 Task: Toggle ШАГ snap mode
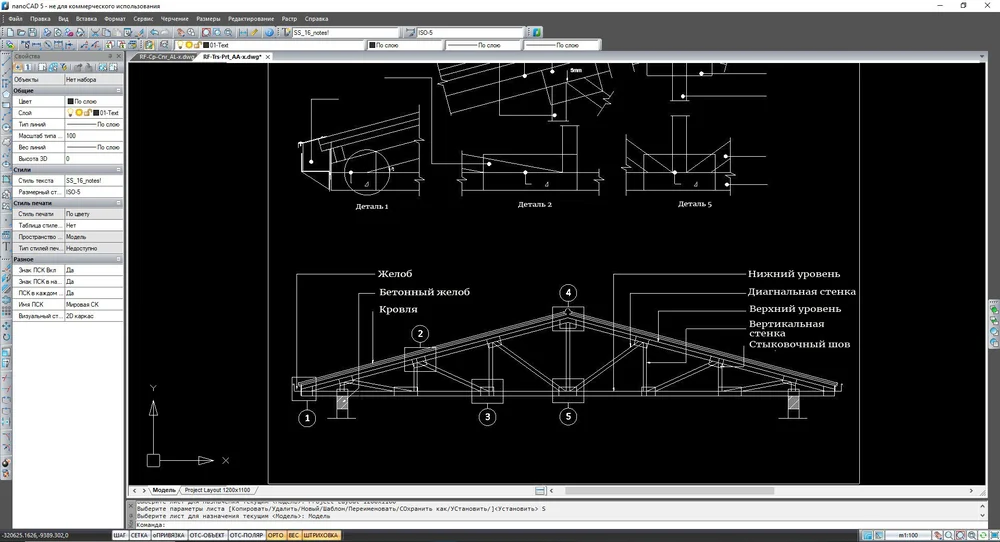coord(119,535)
